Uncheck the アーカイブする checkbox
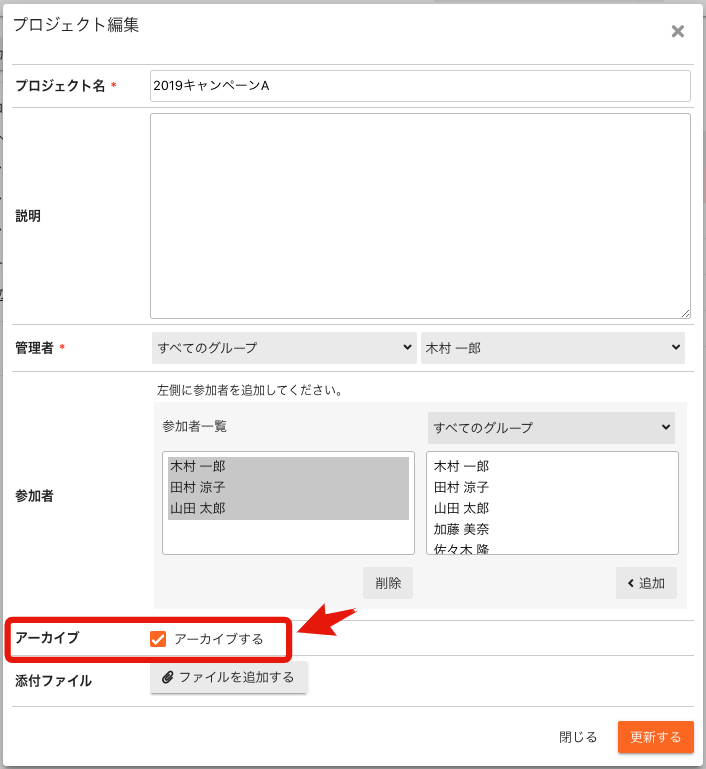Image resolution: width=706 pixels, height=769 pixels. 158,639
